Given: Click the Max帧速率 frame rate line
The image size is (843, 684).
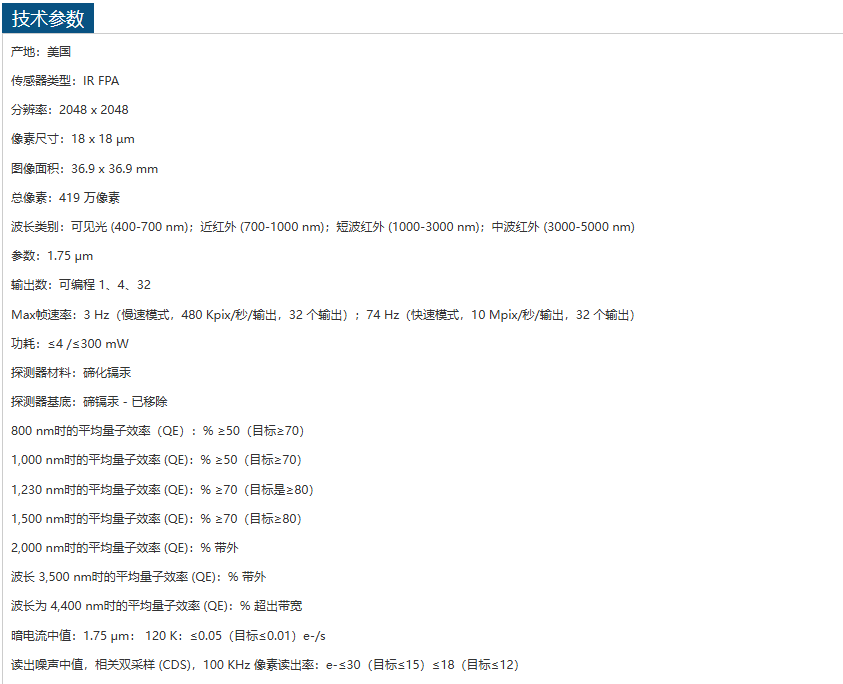Looking at the screenshot, I should [322, 314].
